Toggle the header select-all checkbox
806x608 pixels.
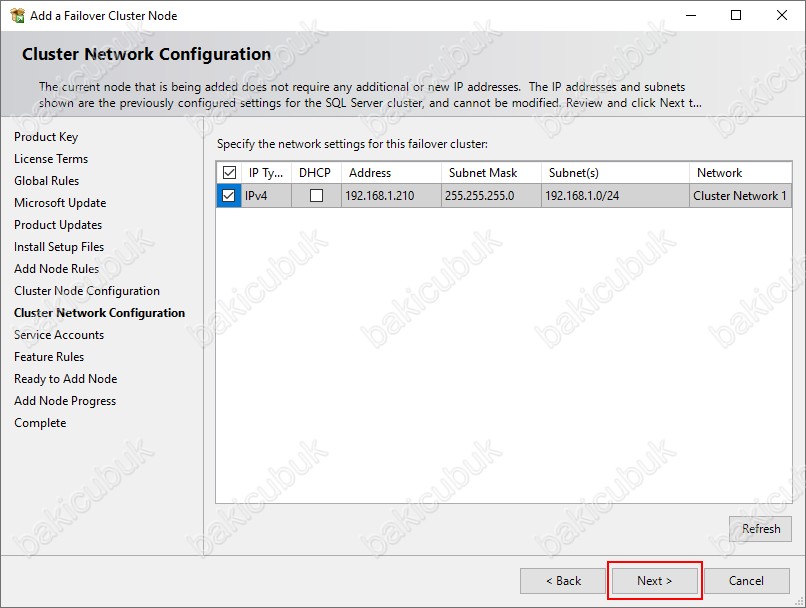pos(229,173)
